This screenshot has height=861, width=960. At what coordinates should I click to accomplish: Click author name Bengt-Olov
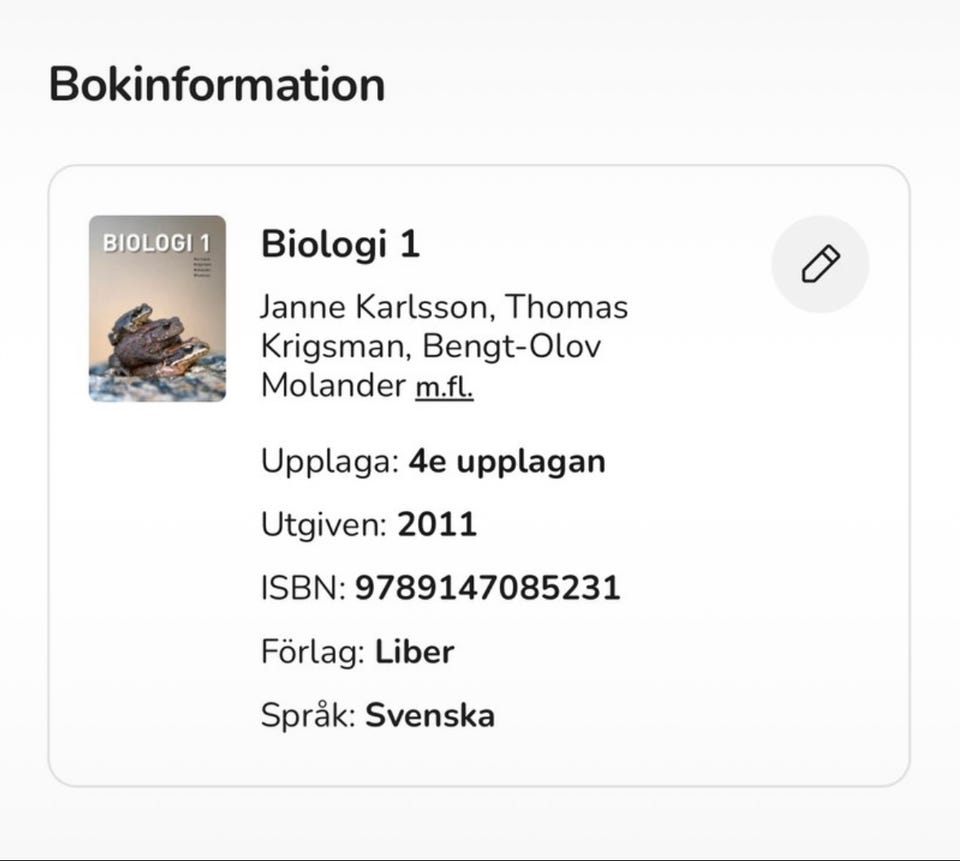click(514, 346)
